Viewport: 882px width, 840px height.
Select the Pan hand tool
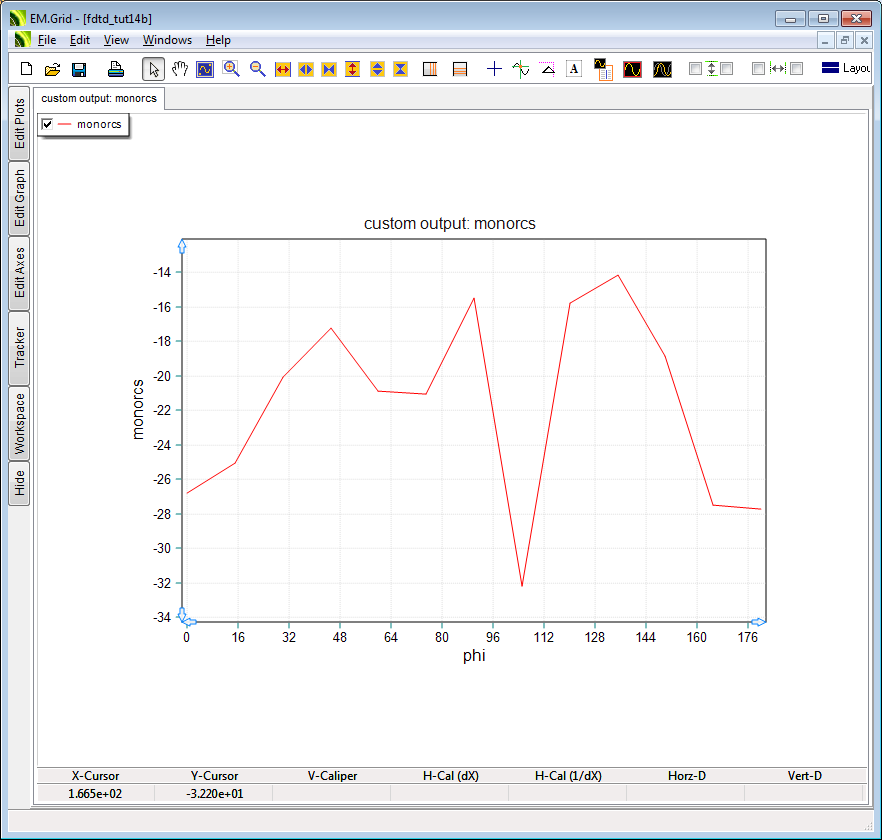(180, 69)
